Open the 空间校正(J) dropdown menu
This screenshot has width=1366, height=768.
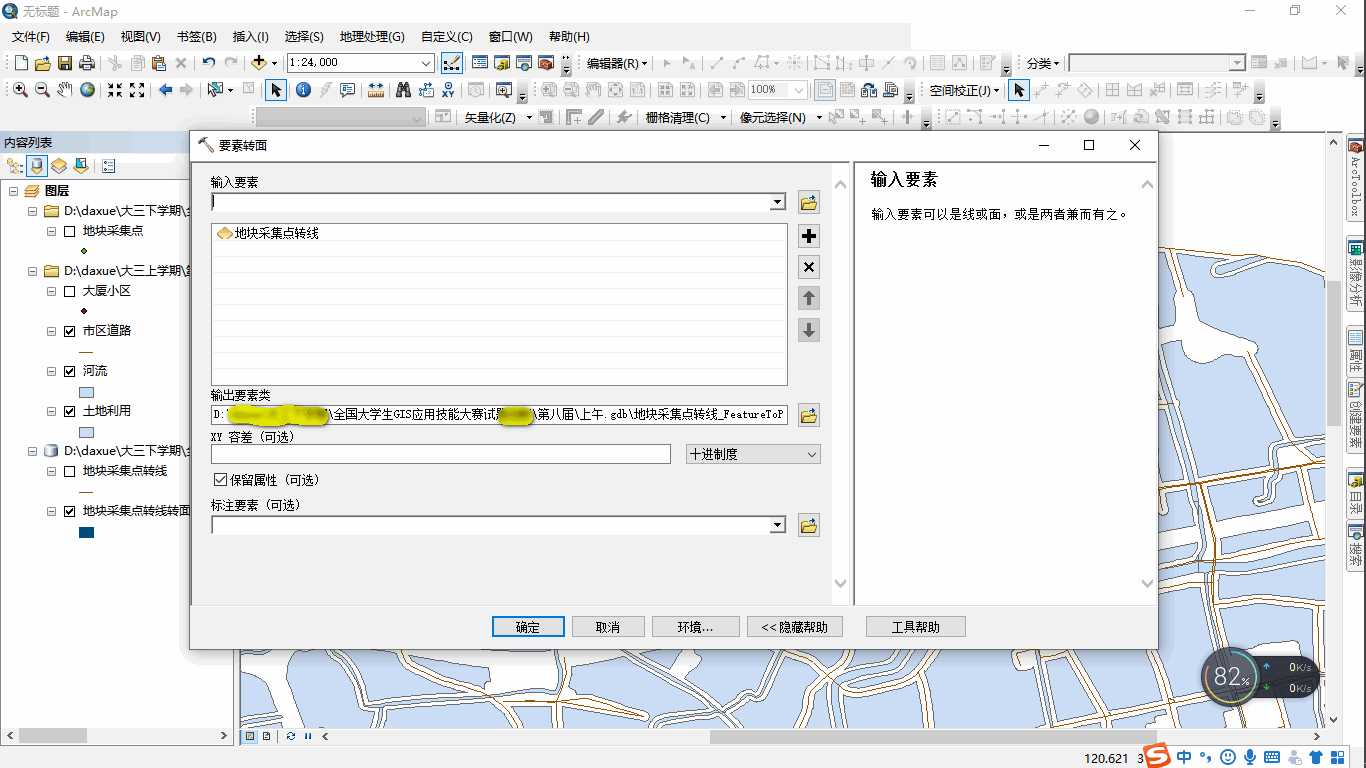[x=964, y=90]
